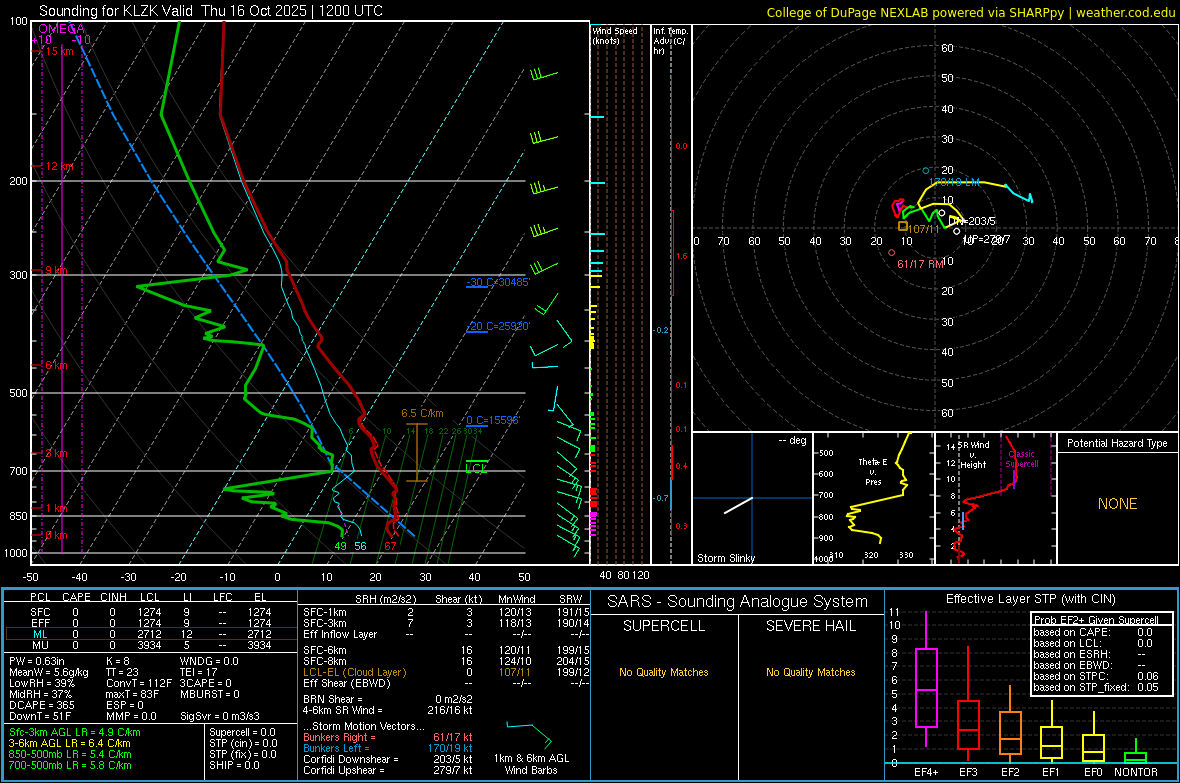Click the magenta OMEGA label
The width and height of the screenshot is (1180, 783).
click(62, 29)
